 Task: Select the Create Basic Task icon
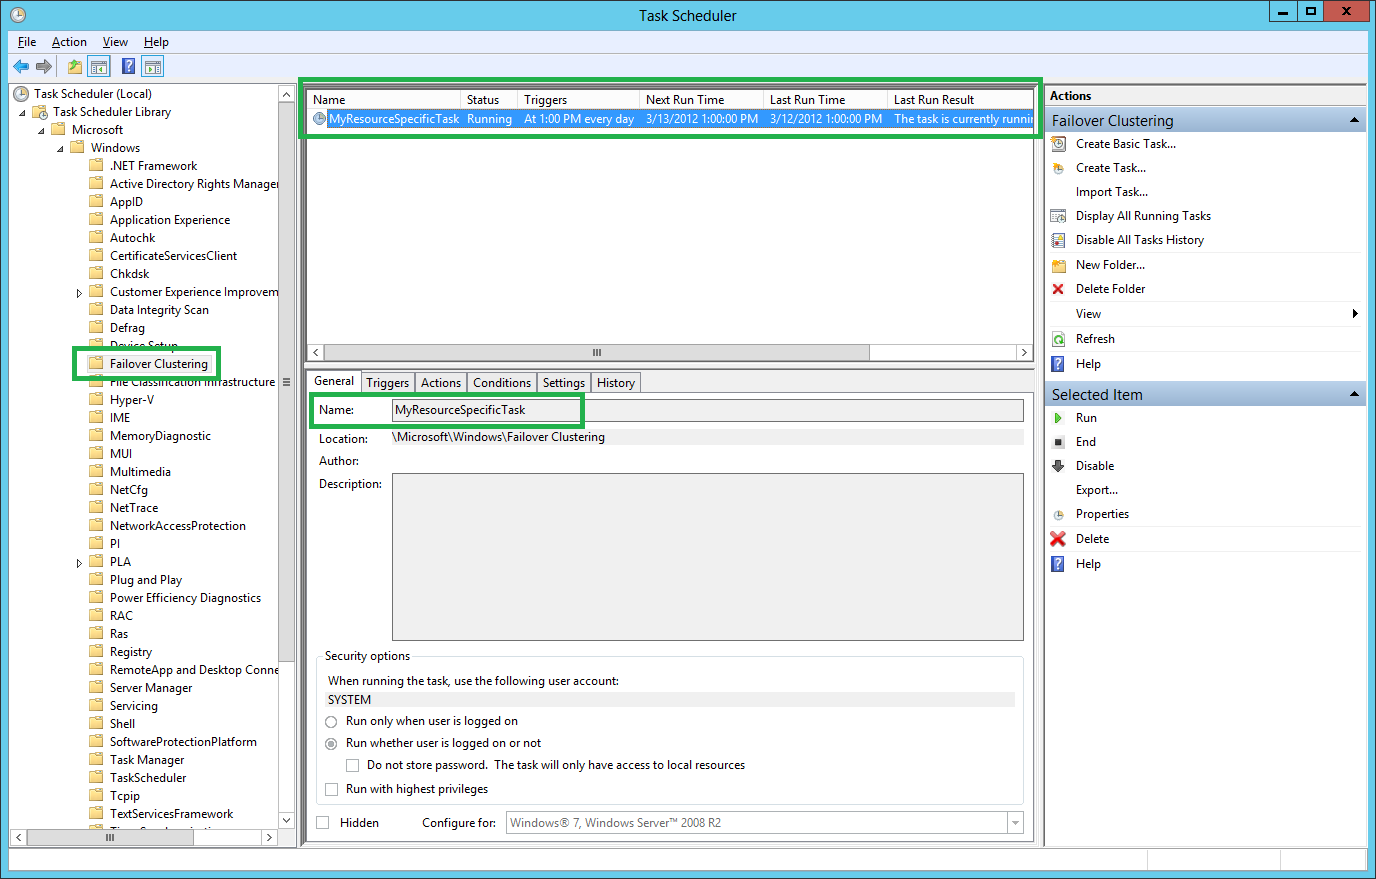1059,143
